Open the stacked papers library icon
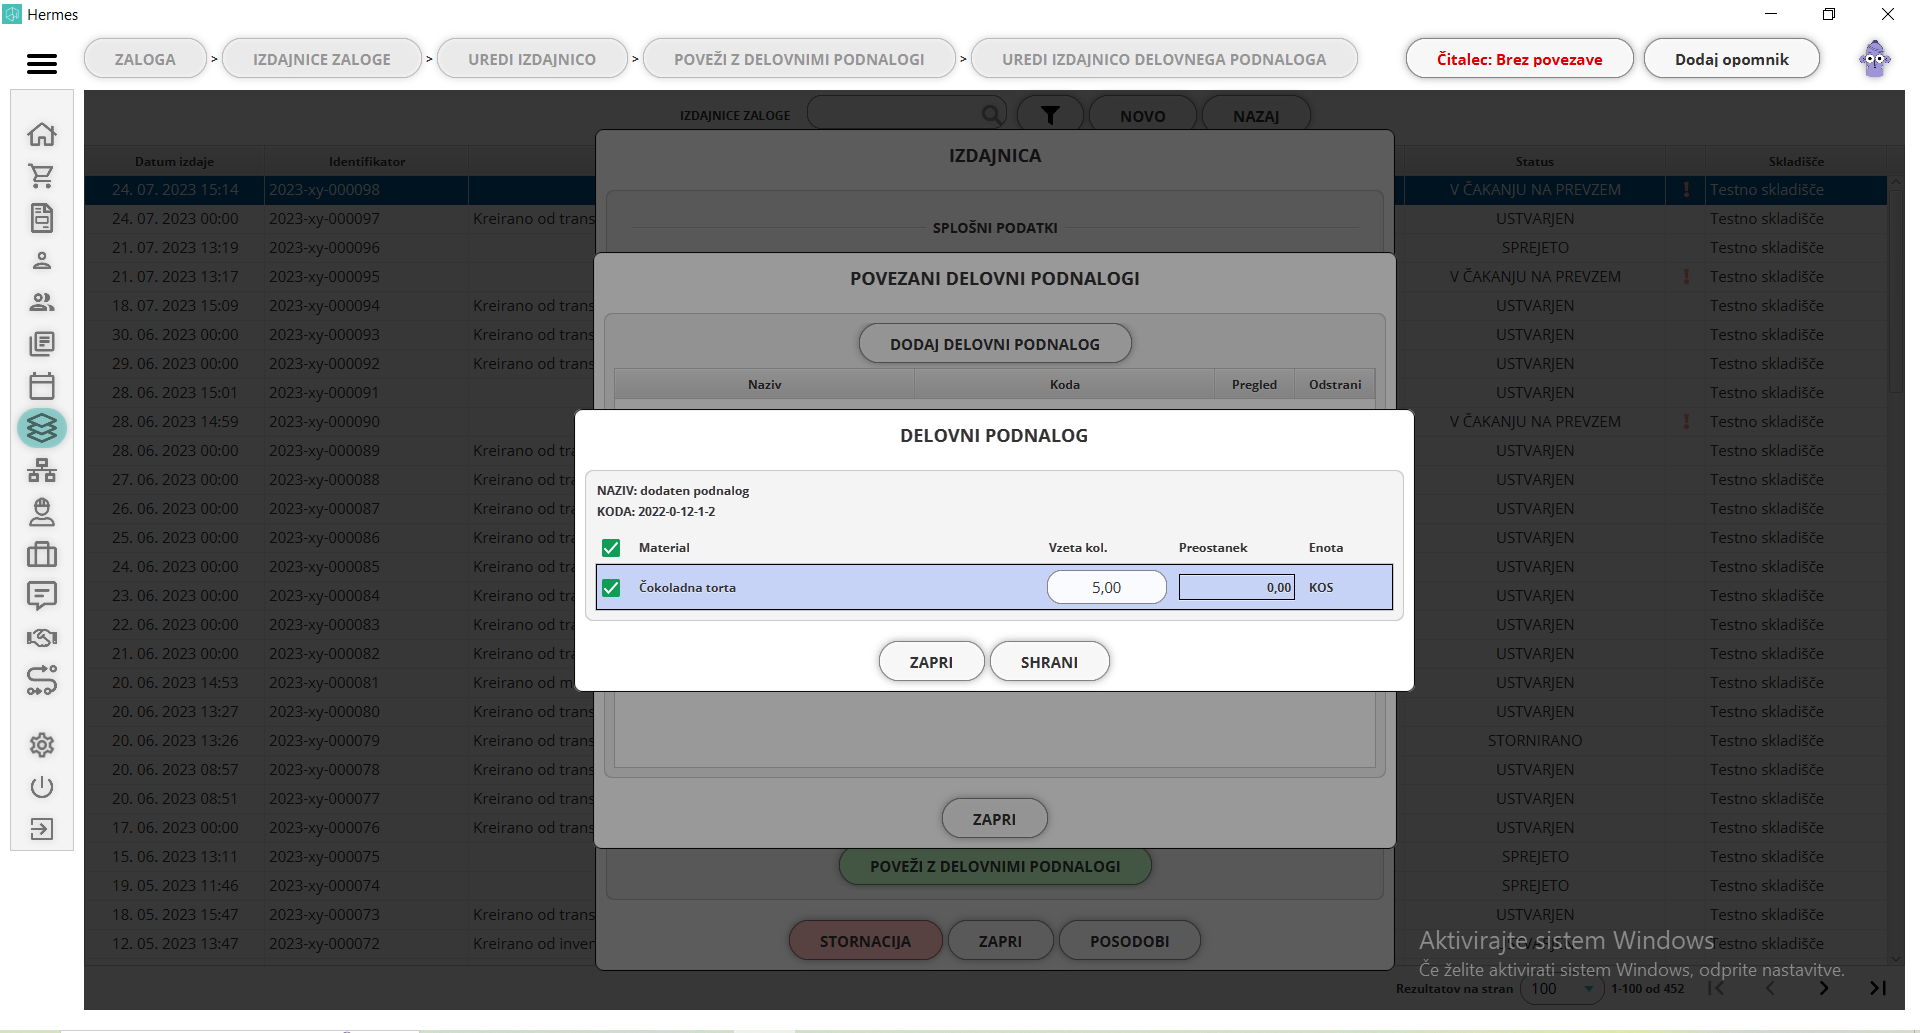 (42, 344)
